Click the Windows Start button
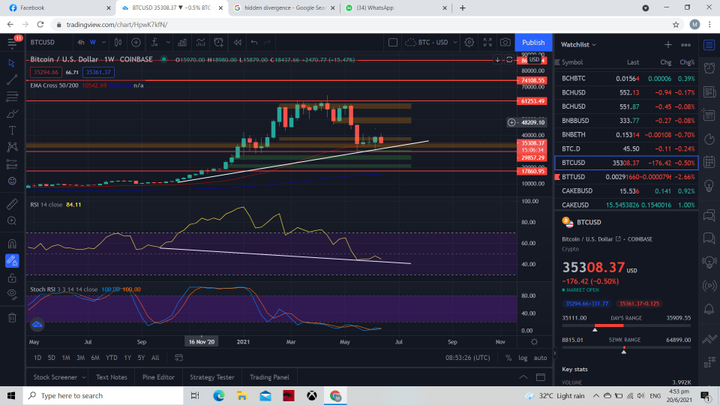Screen dimensions: 720x405 point(11,395)
